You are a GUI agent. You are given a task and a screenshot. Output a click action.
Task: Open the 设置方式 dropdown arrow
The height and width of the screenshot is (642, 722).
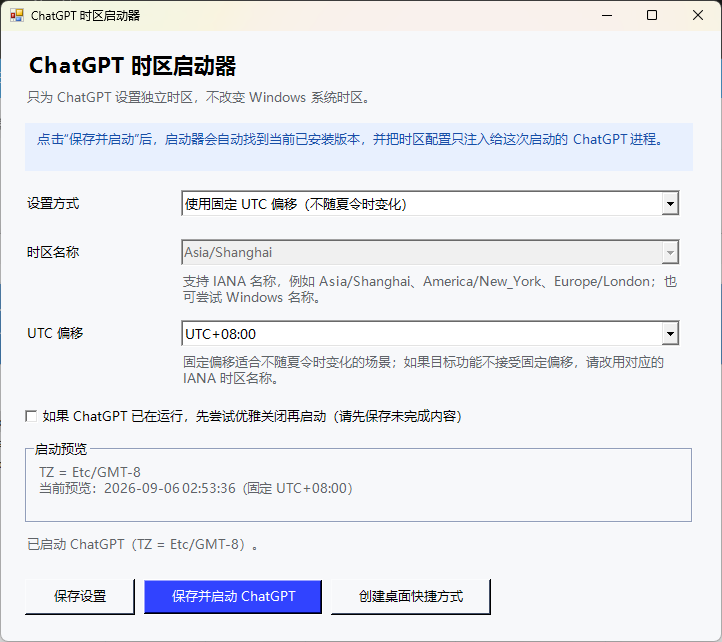click(x=670, y=204)
